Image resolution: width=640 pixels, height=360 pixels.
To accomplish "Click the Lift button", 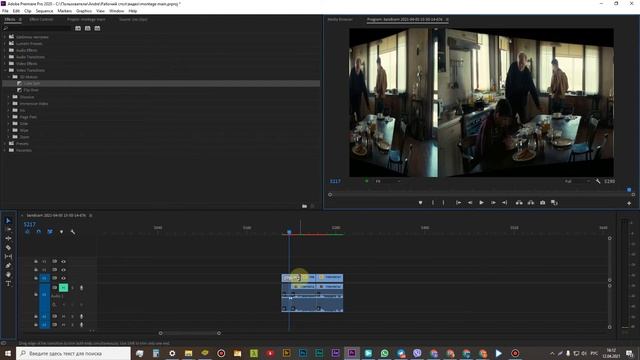I will pyautogui.click(x=519, y=203).
